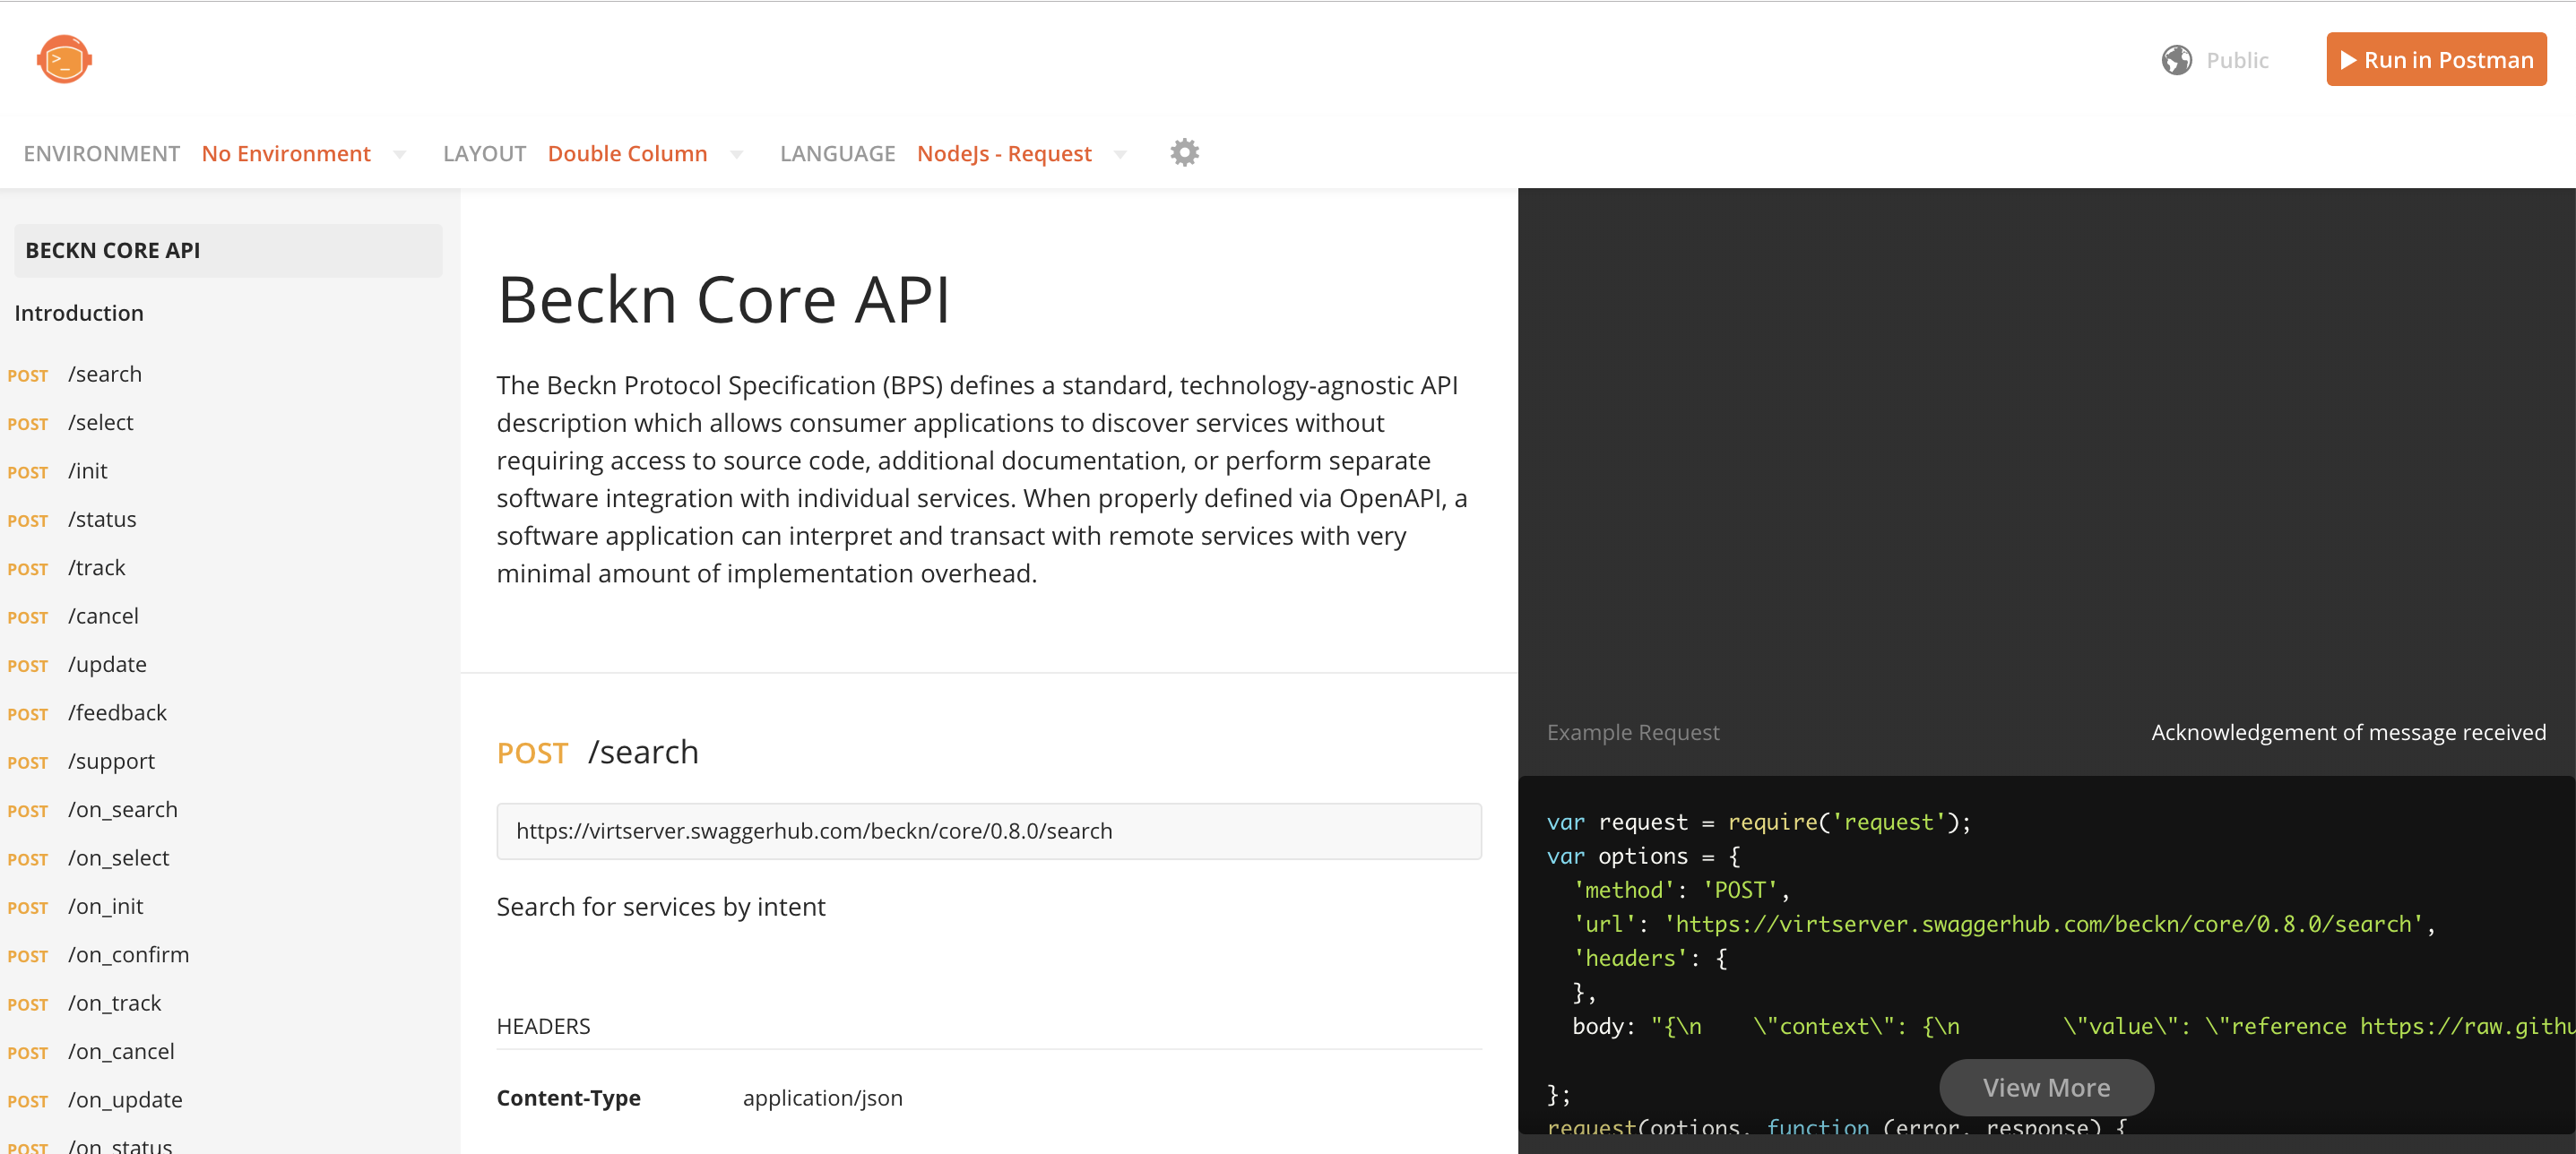Go to POST /cancel in sidebar
Image resolution: width=2576 pixels, height=1154 pixels.
click(x=73, y=616)
